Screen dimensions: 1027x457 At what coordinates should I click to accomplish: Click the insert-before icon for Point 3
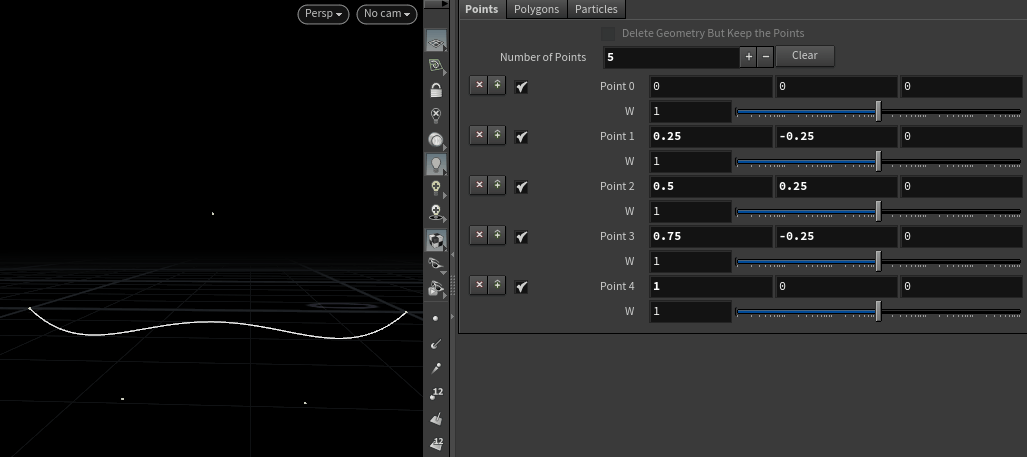(x=497, y=235)
